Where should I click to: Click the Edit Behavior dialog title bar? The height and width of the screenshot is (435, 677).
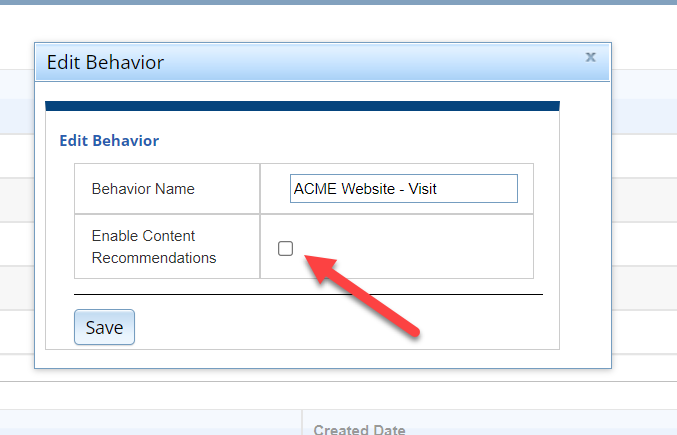(323, 62)
